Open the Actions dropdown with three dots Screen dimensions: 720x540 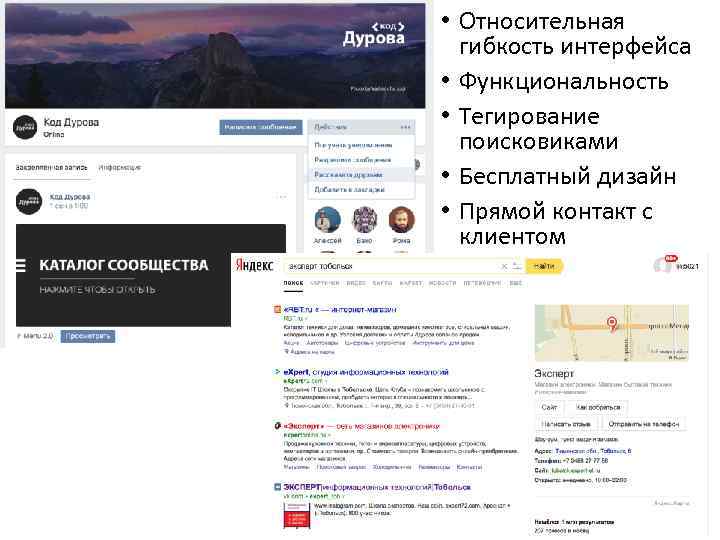(x=362, y=127)
